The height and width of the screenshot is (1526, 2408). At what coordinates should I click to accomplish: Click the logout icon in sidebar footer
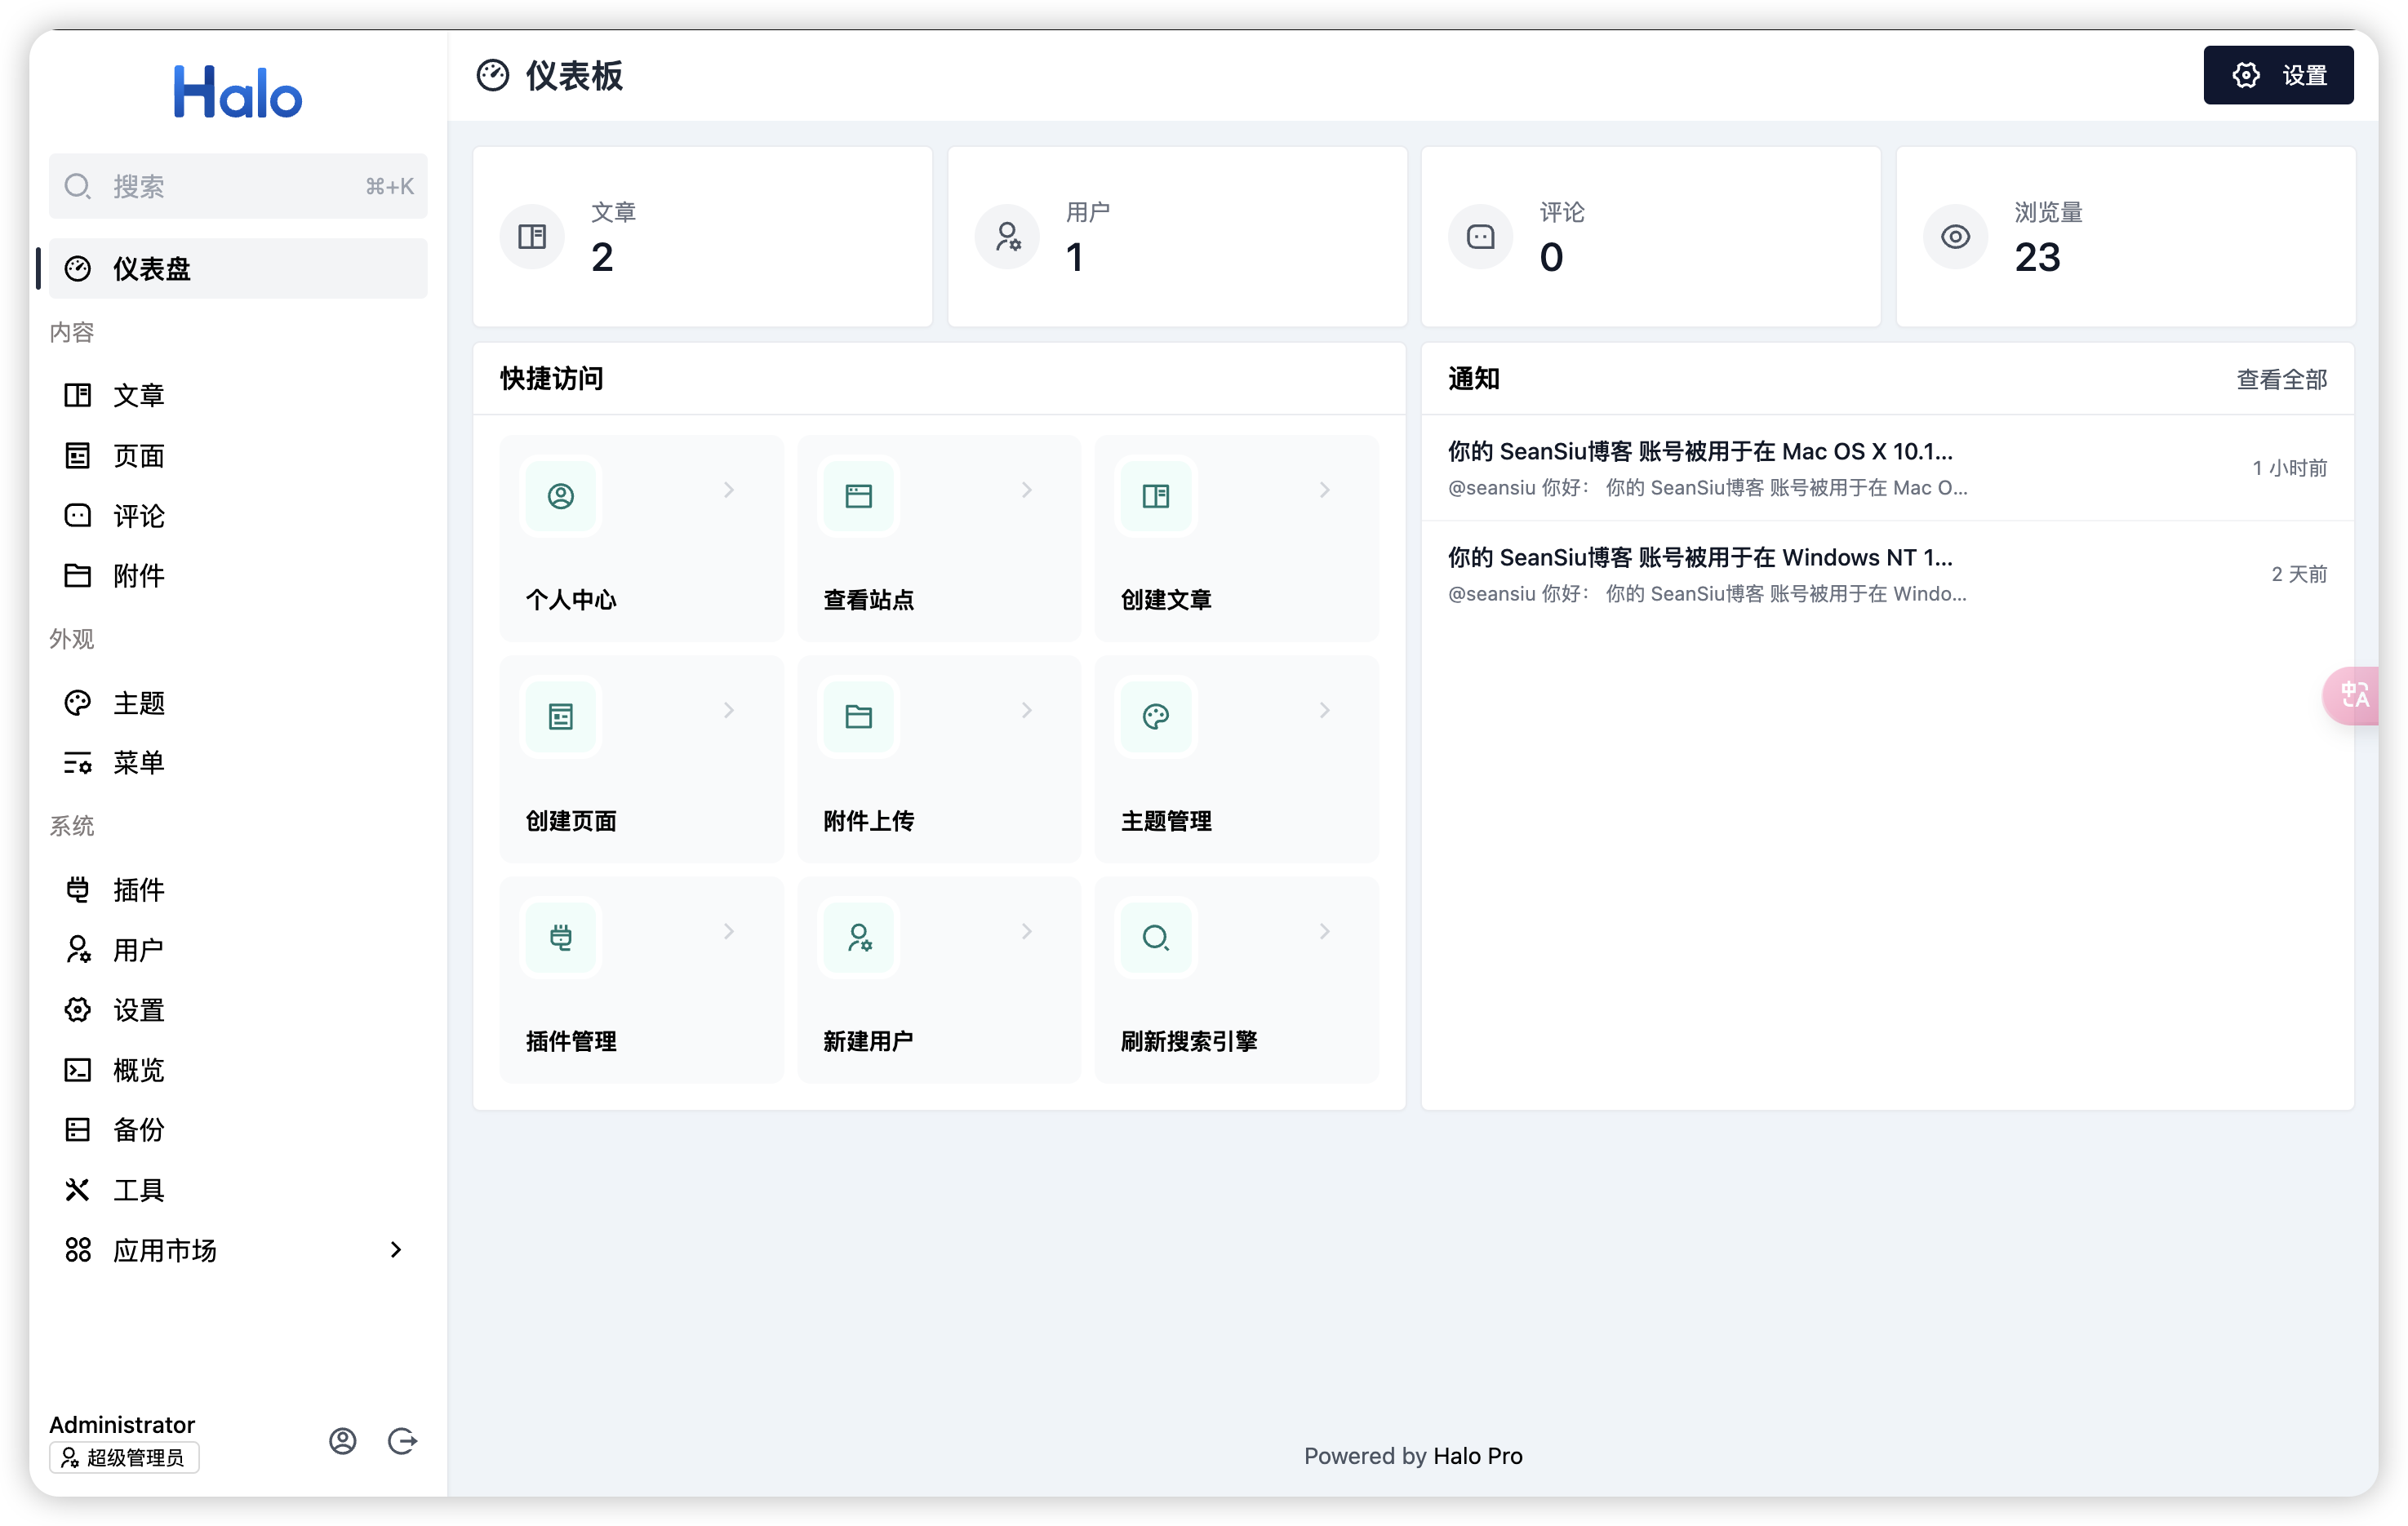pyautogui.click(x=402, y=1440)
